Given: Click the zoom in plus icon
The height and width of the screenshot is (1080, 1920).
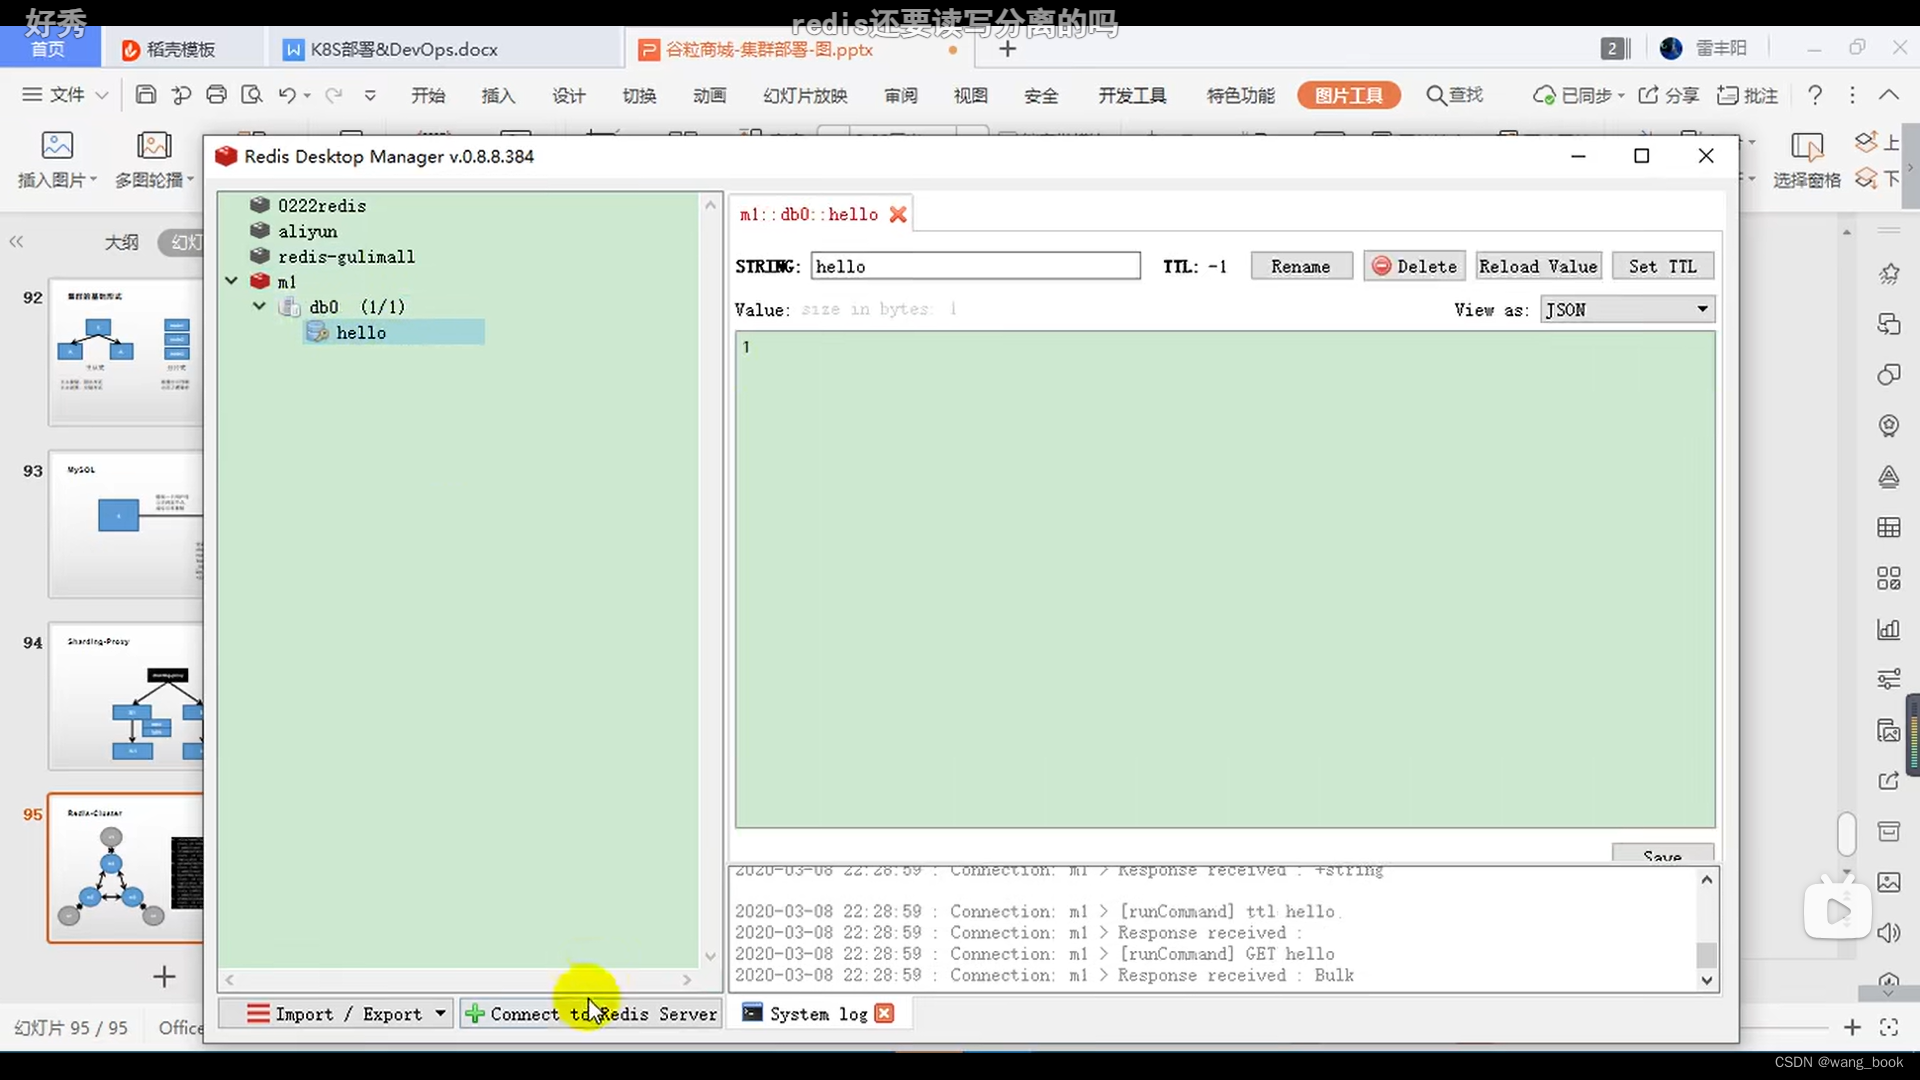Looking at the screenshot, I should 1852,1027.
